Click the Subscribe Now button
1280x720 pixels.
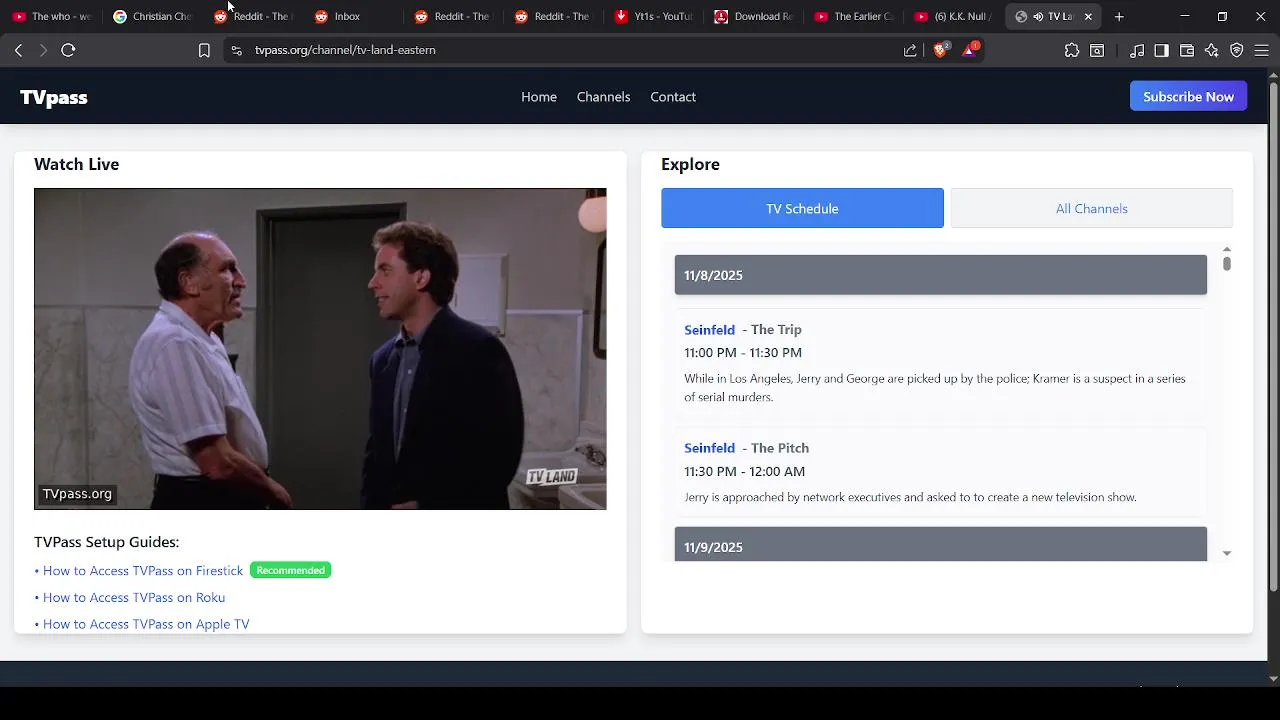(1188, 97)
